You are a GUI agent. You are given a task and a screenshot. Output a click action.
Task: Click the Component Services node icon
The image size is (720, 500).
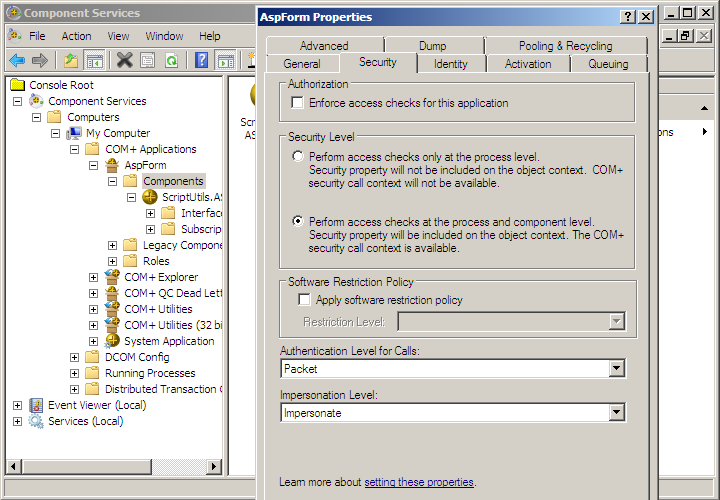point(36,101)
